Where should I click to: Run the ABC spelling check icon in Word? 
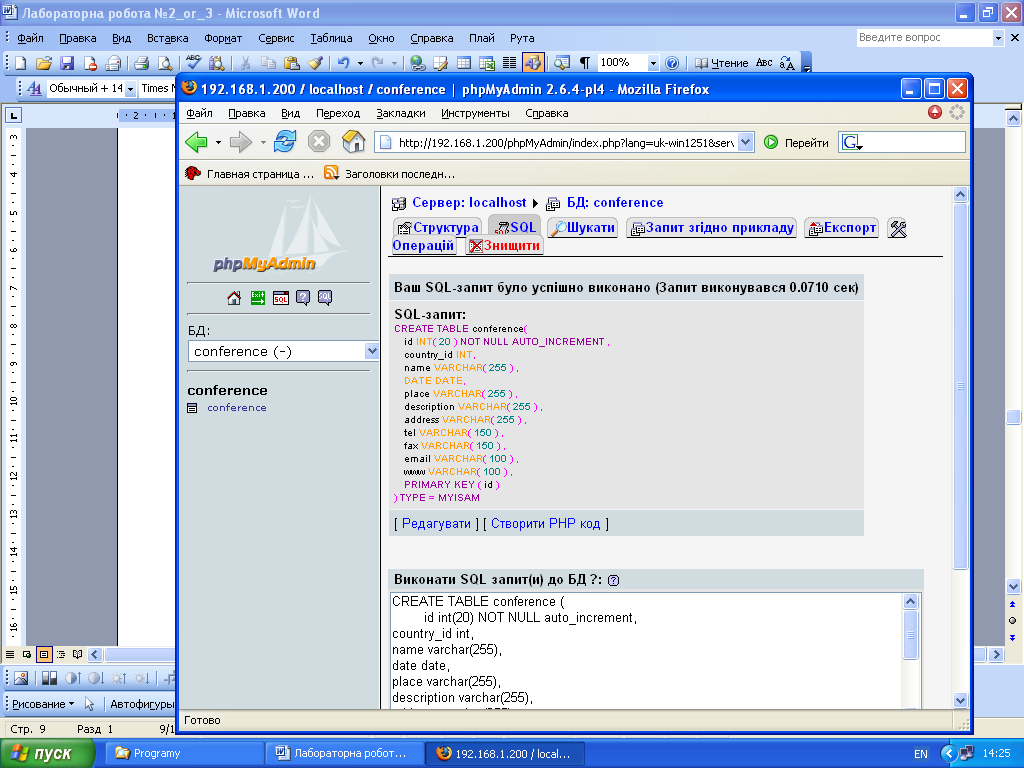click(193, 62)
